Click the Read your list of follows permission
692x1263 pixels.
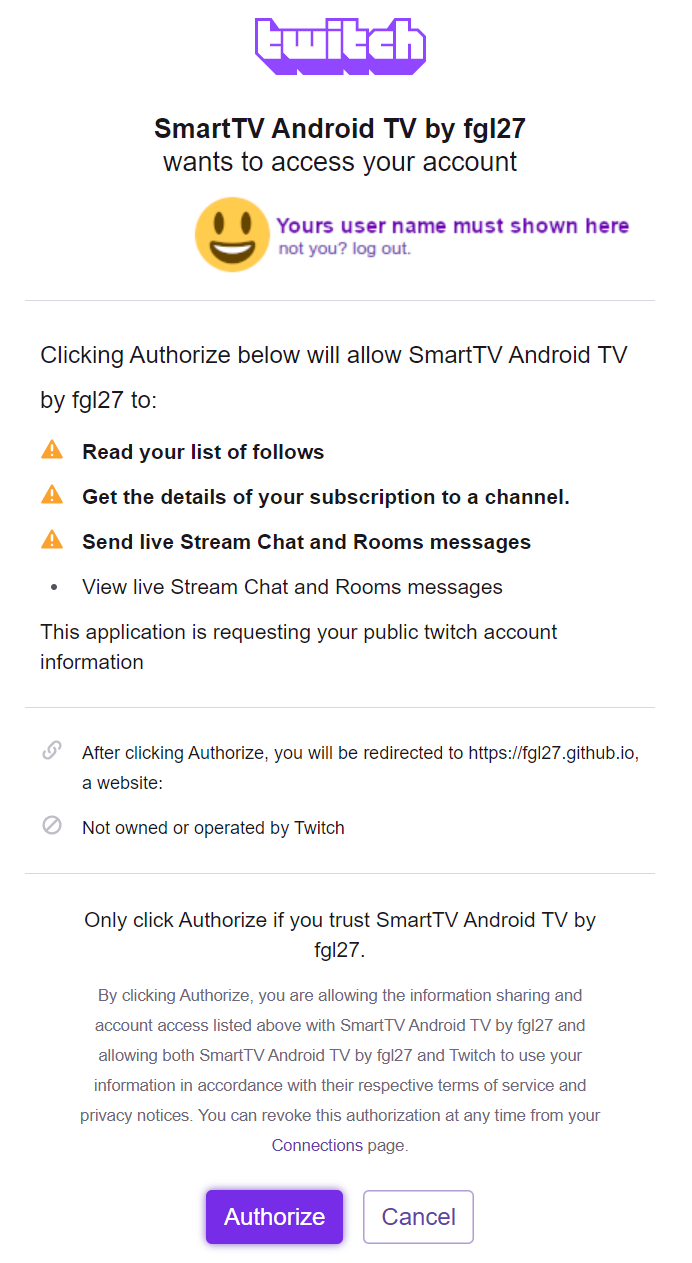tap(203, 452)
